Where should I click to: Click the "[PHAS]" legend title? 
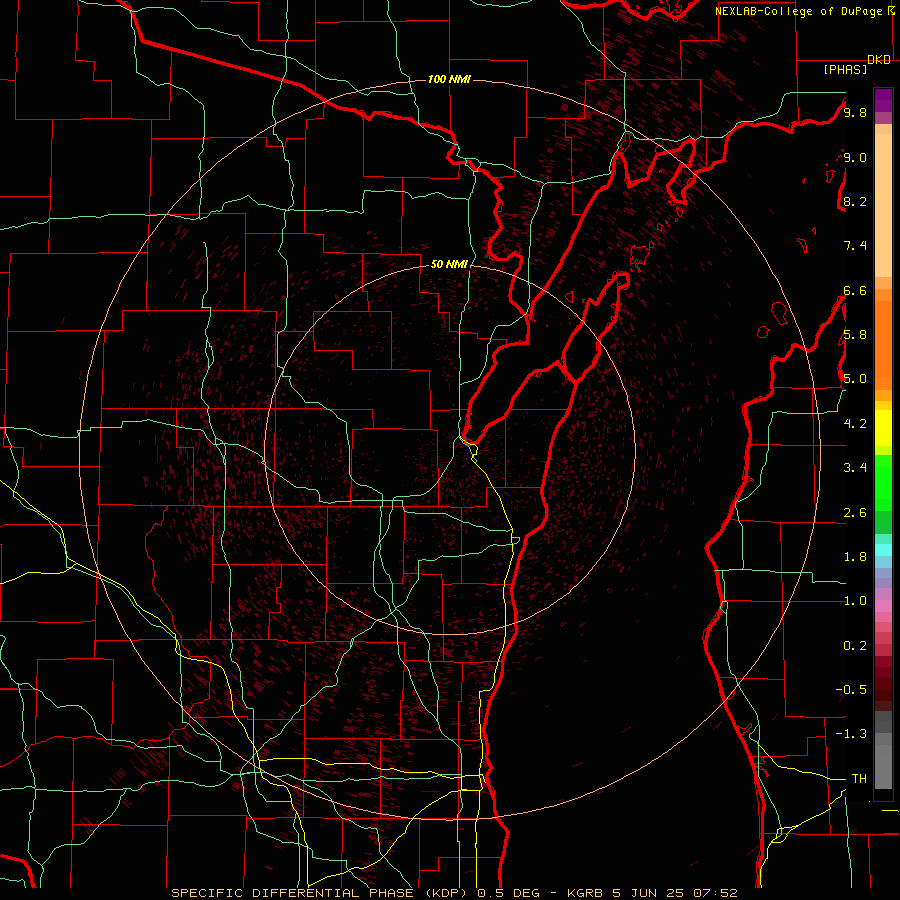[x=845, y=69]
